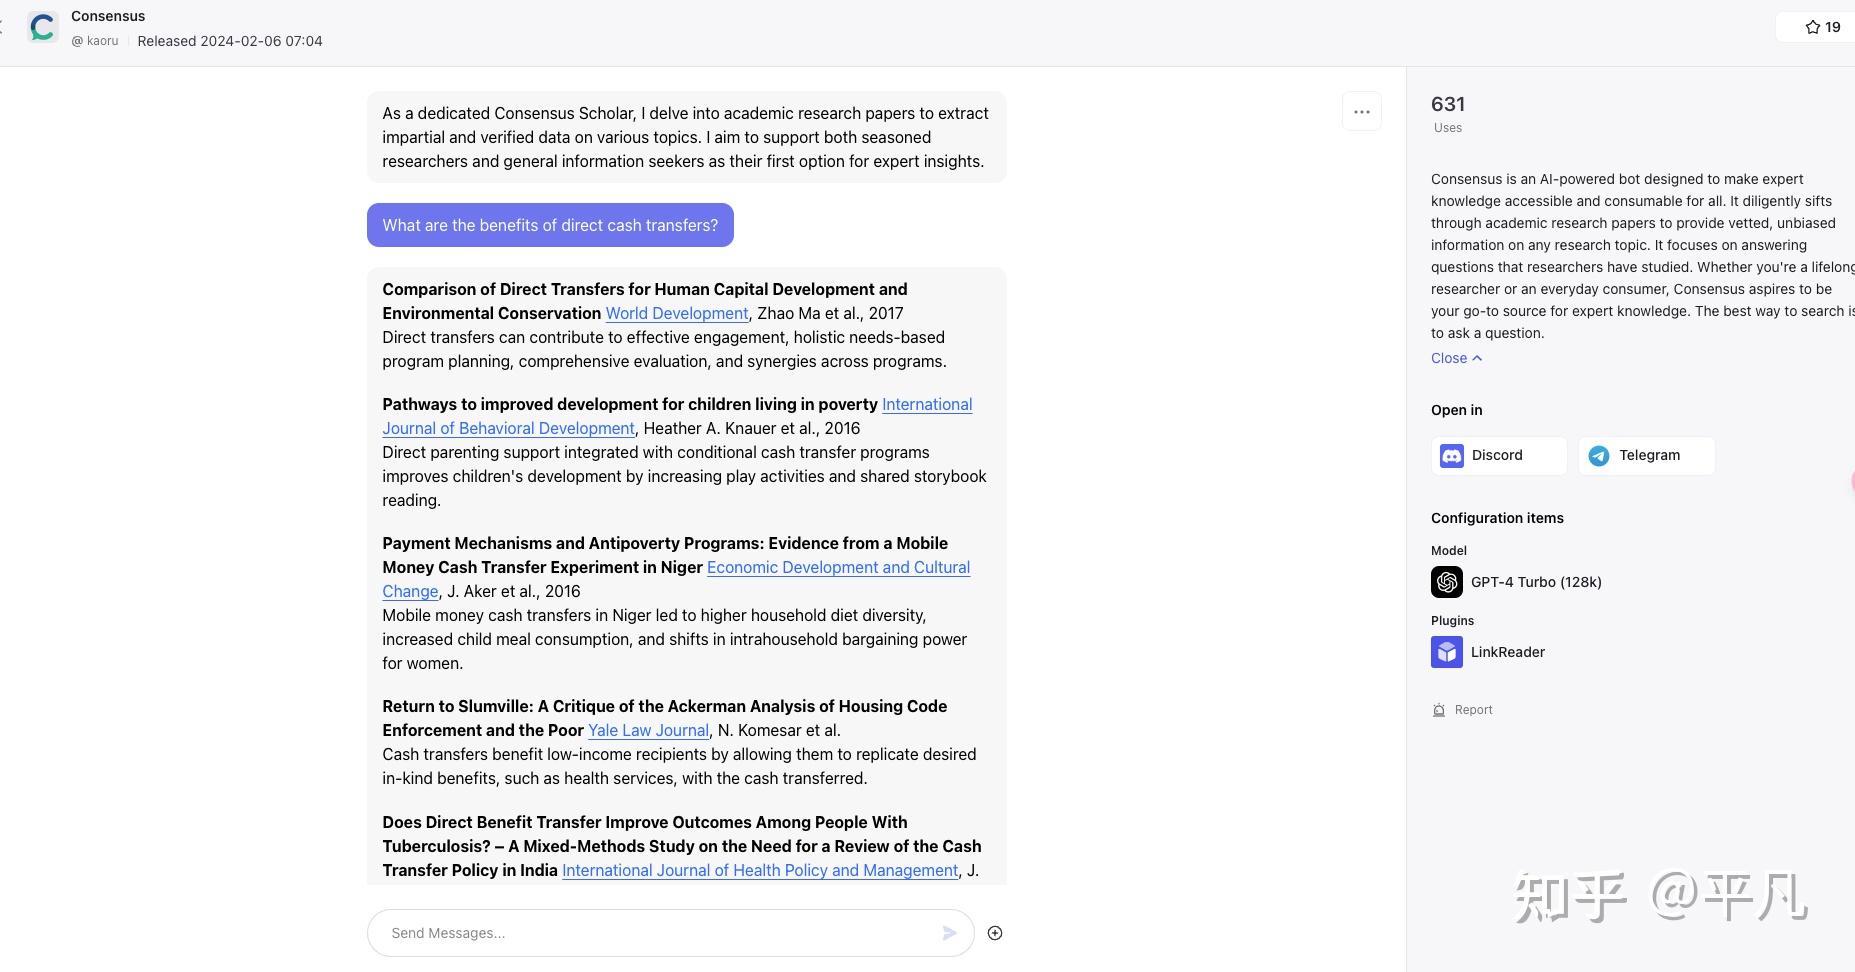Open International Journal of Health Policy link
This screenshot has width=1855, height=972.
pyautogui.click(x=760, y=870)
